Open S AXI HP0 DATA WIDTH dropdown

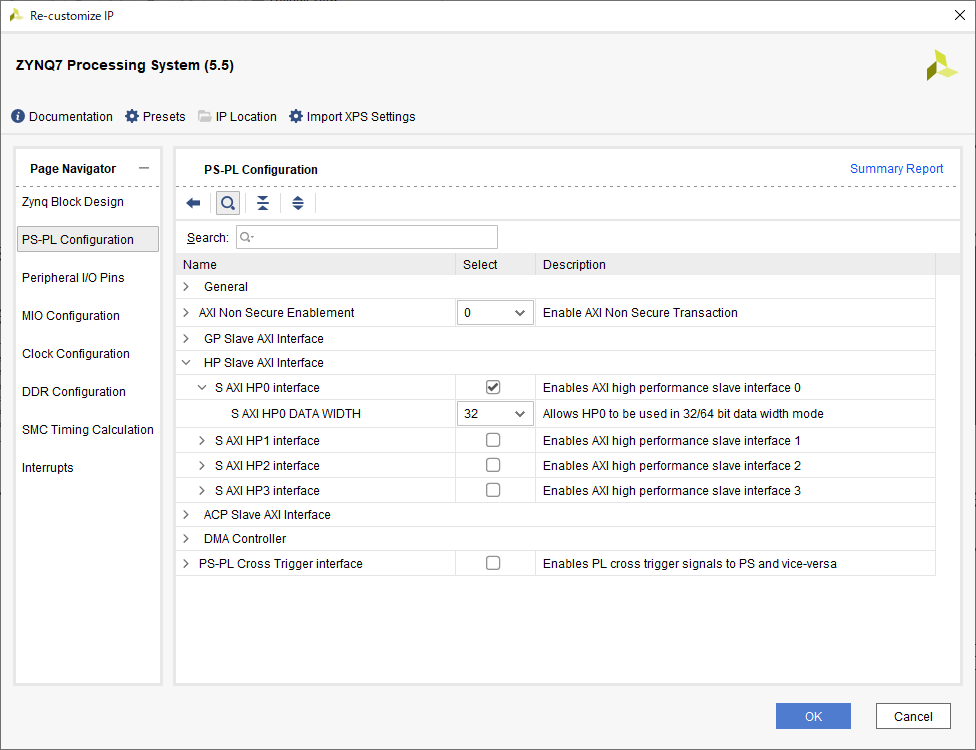click(495, 413)
